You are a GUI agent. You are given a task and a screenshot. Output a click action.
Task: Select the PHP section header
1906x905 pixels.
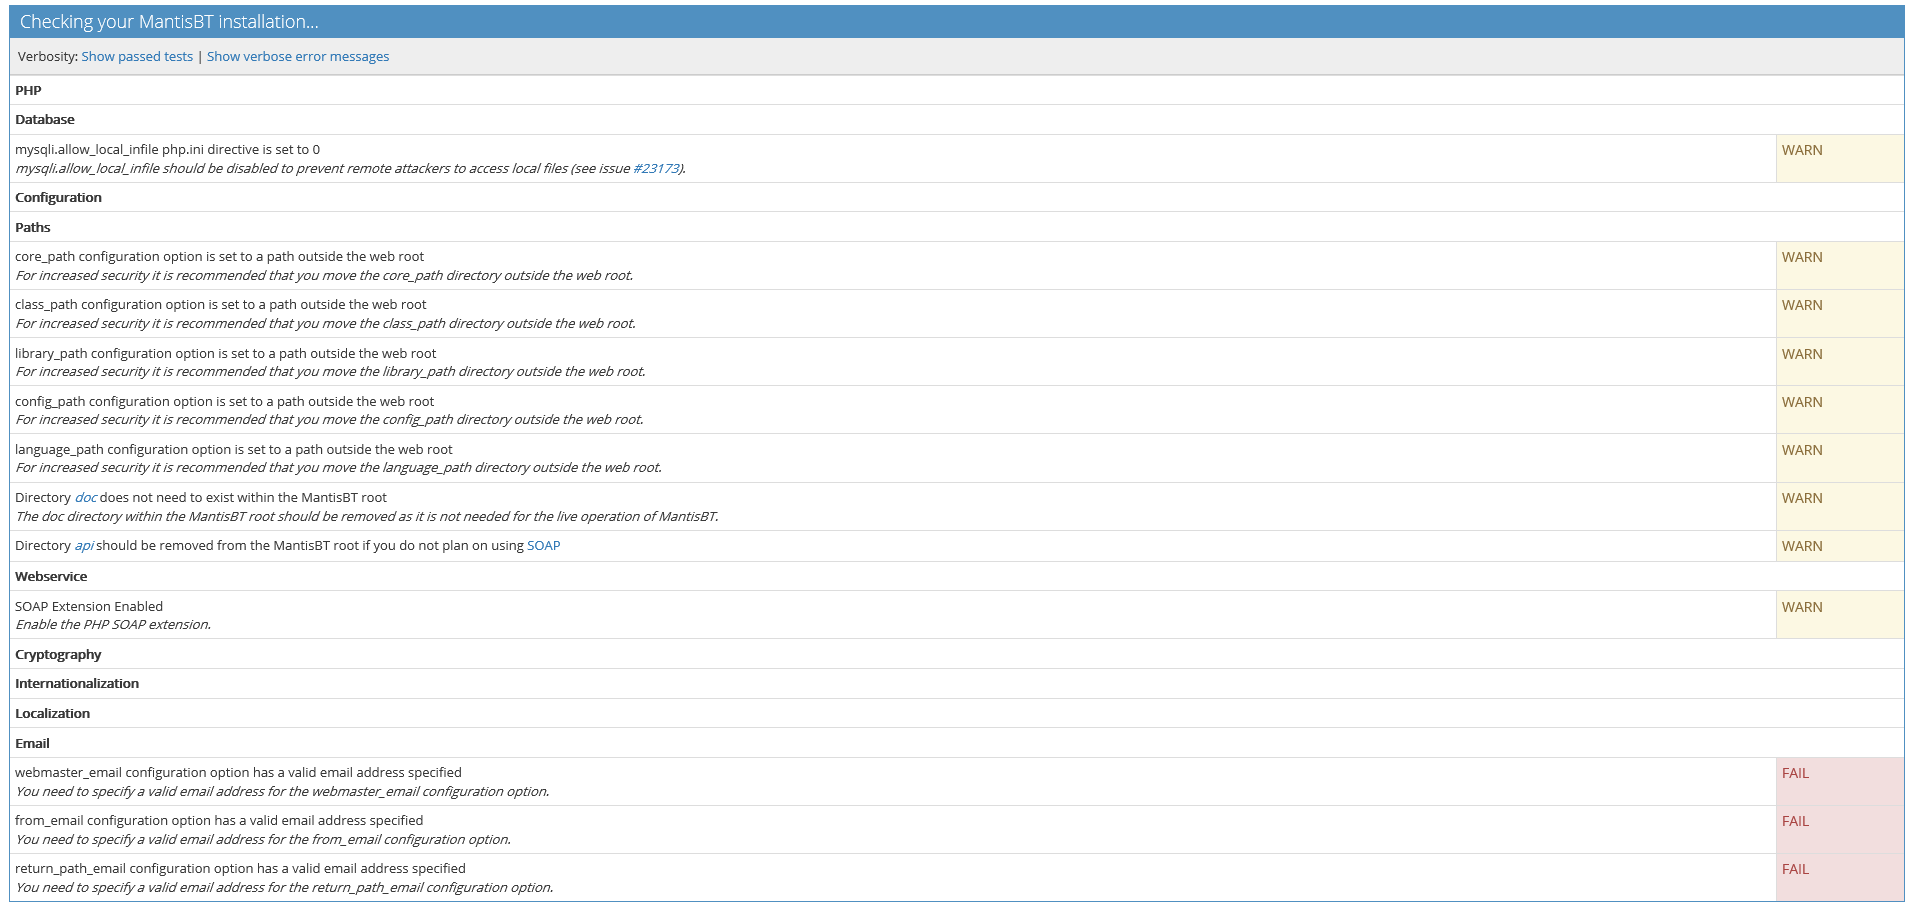28,91
